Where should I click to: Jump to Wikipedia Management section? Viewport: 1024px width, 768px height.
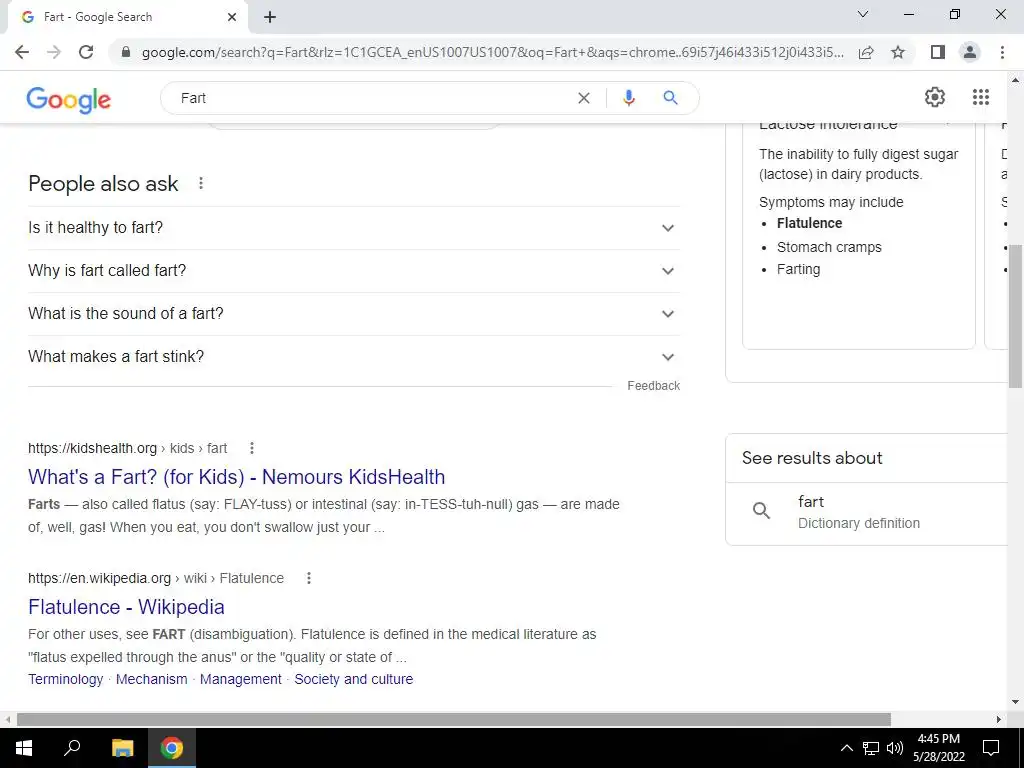(240, 679)
